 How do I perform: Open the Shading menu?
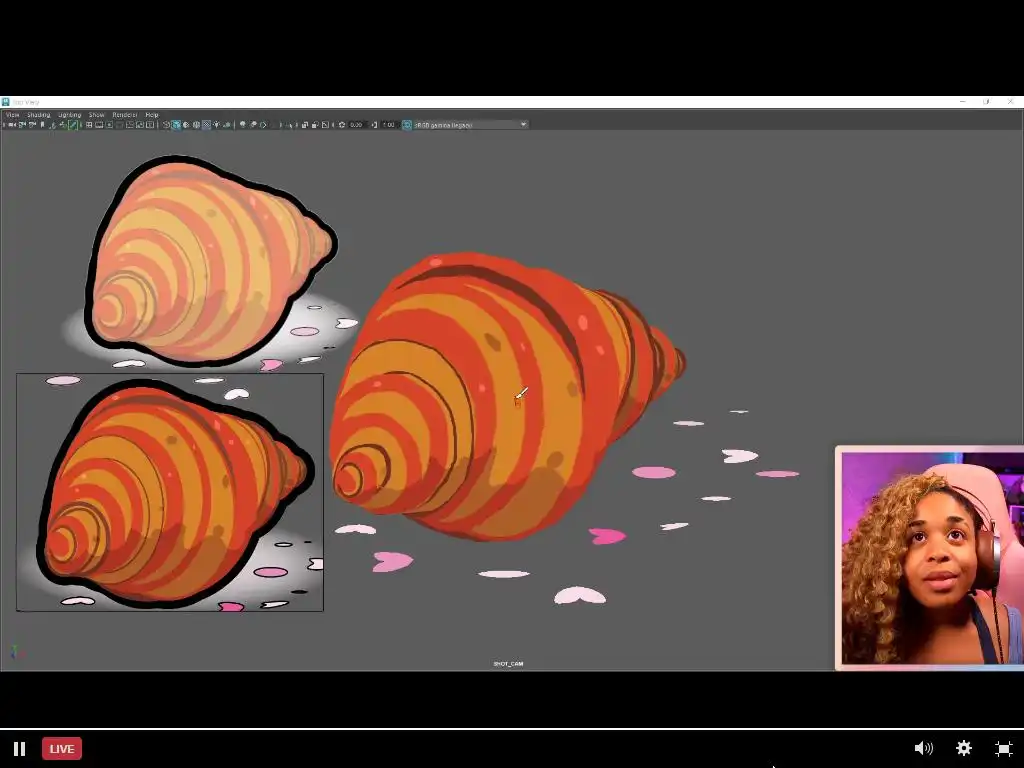click(39, 115)
